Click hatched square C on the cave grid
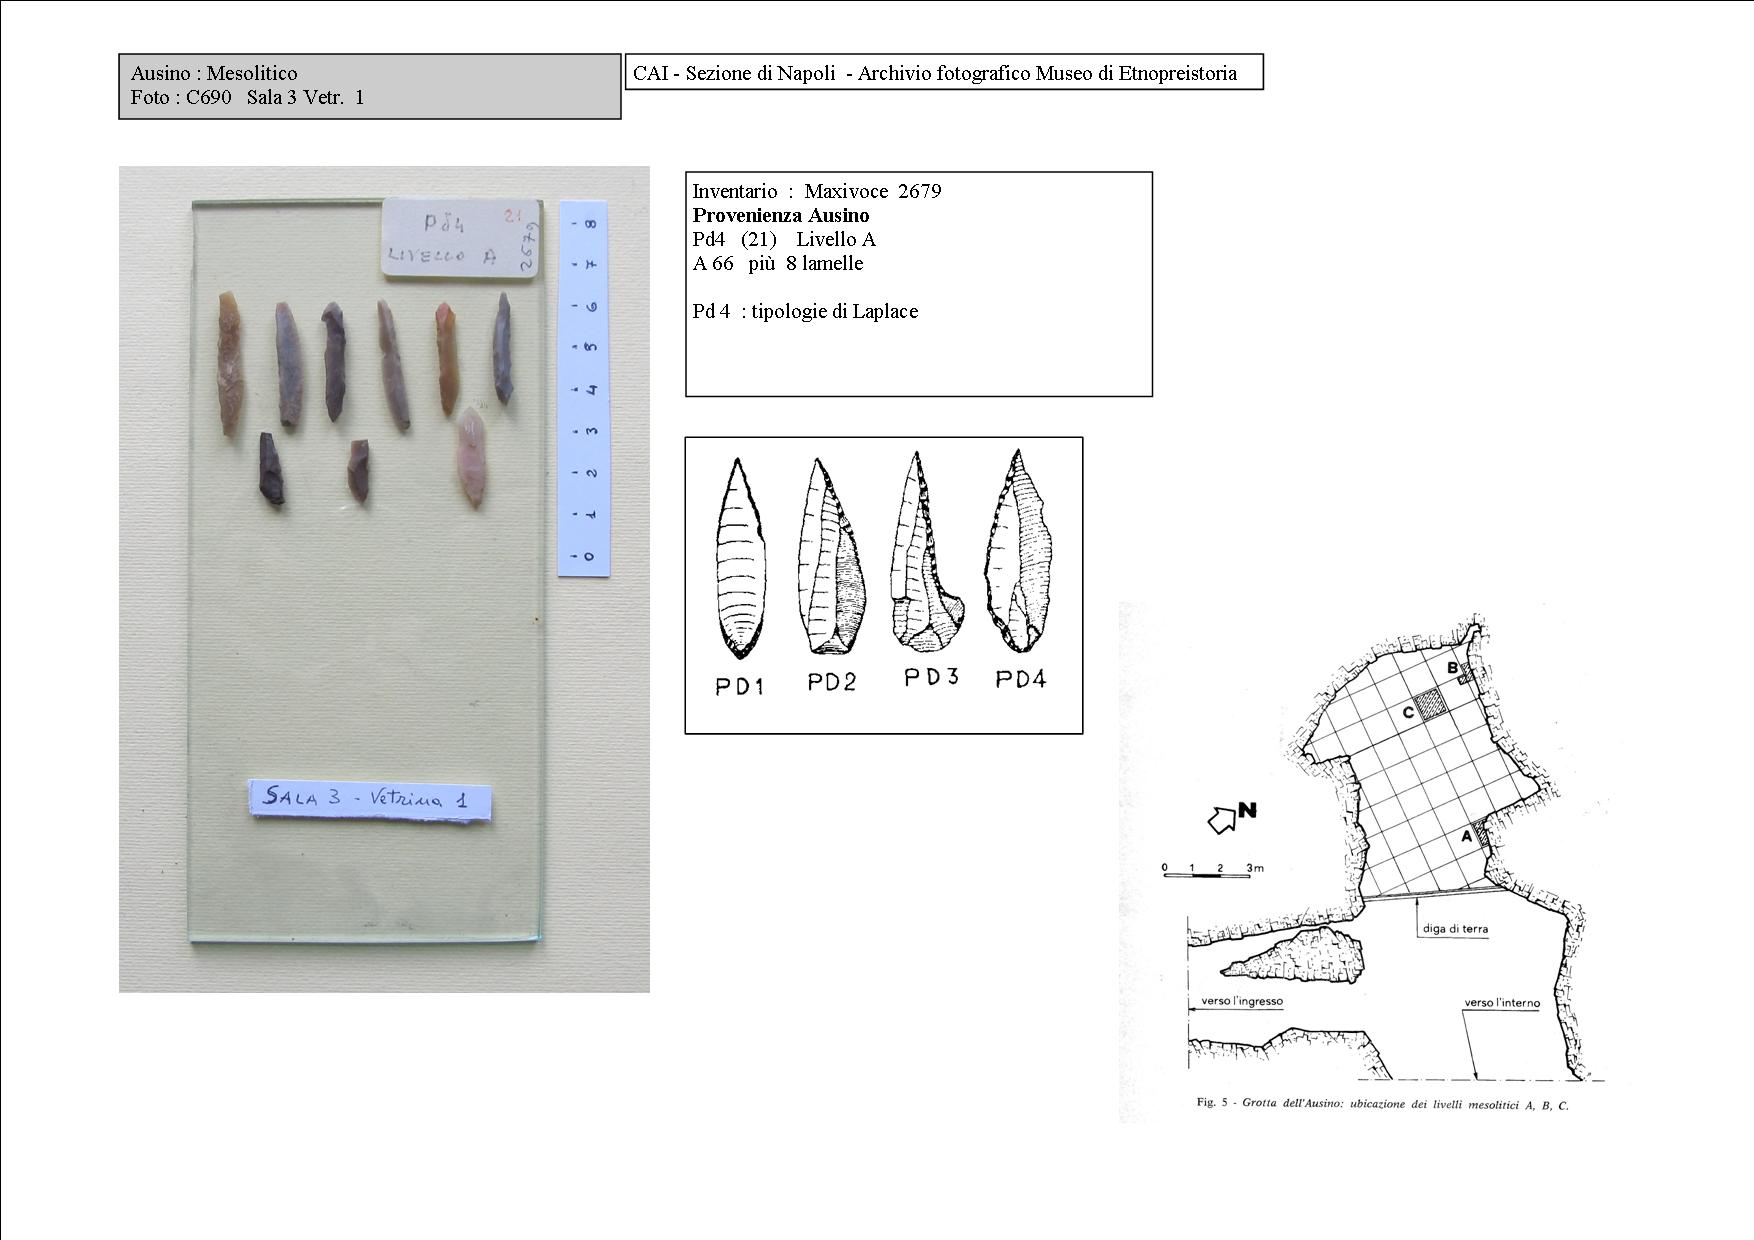This screenshot has height=1240, width=1754. point(1431,703)
